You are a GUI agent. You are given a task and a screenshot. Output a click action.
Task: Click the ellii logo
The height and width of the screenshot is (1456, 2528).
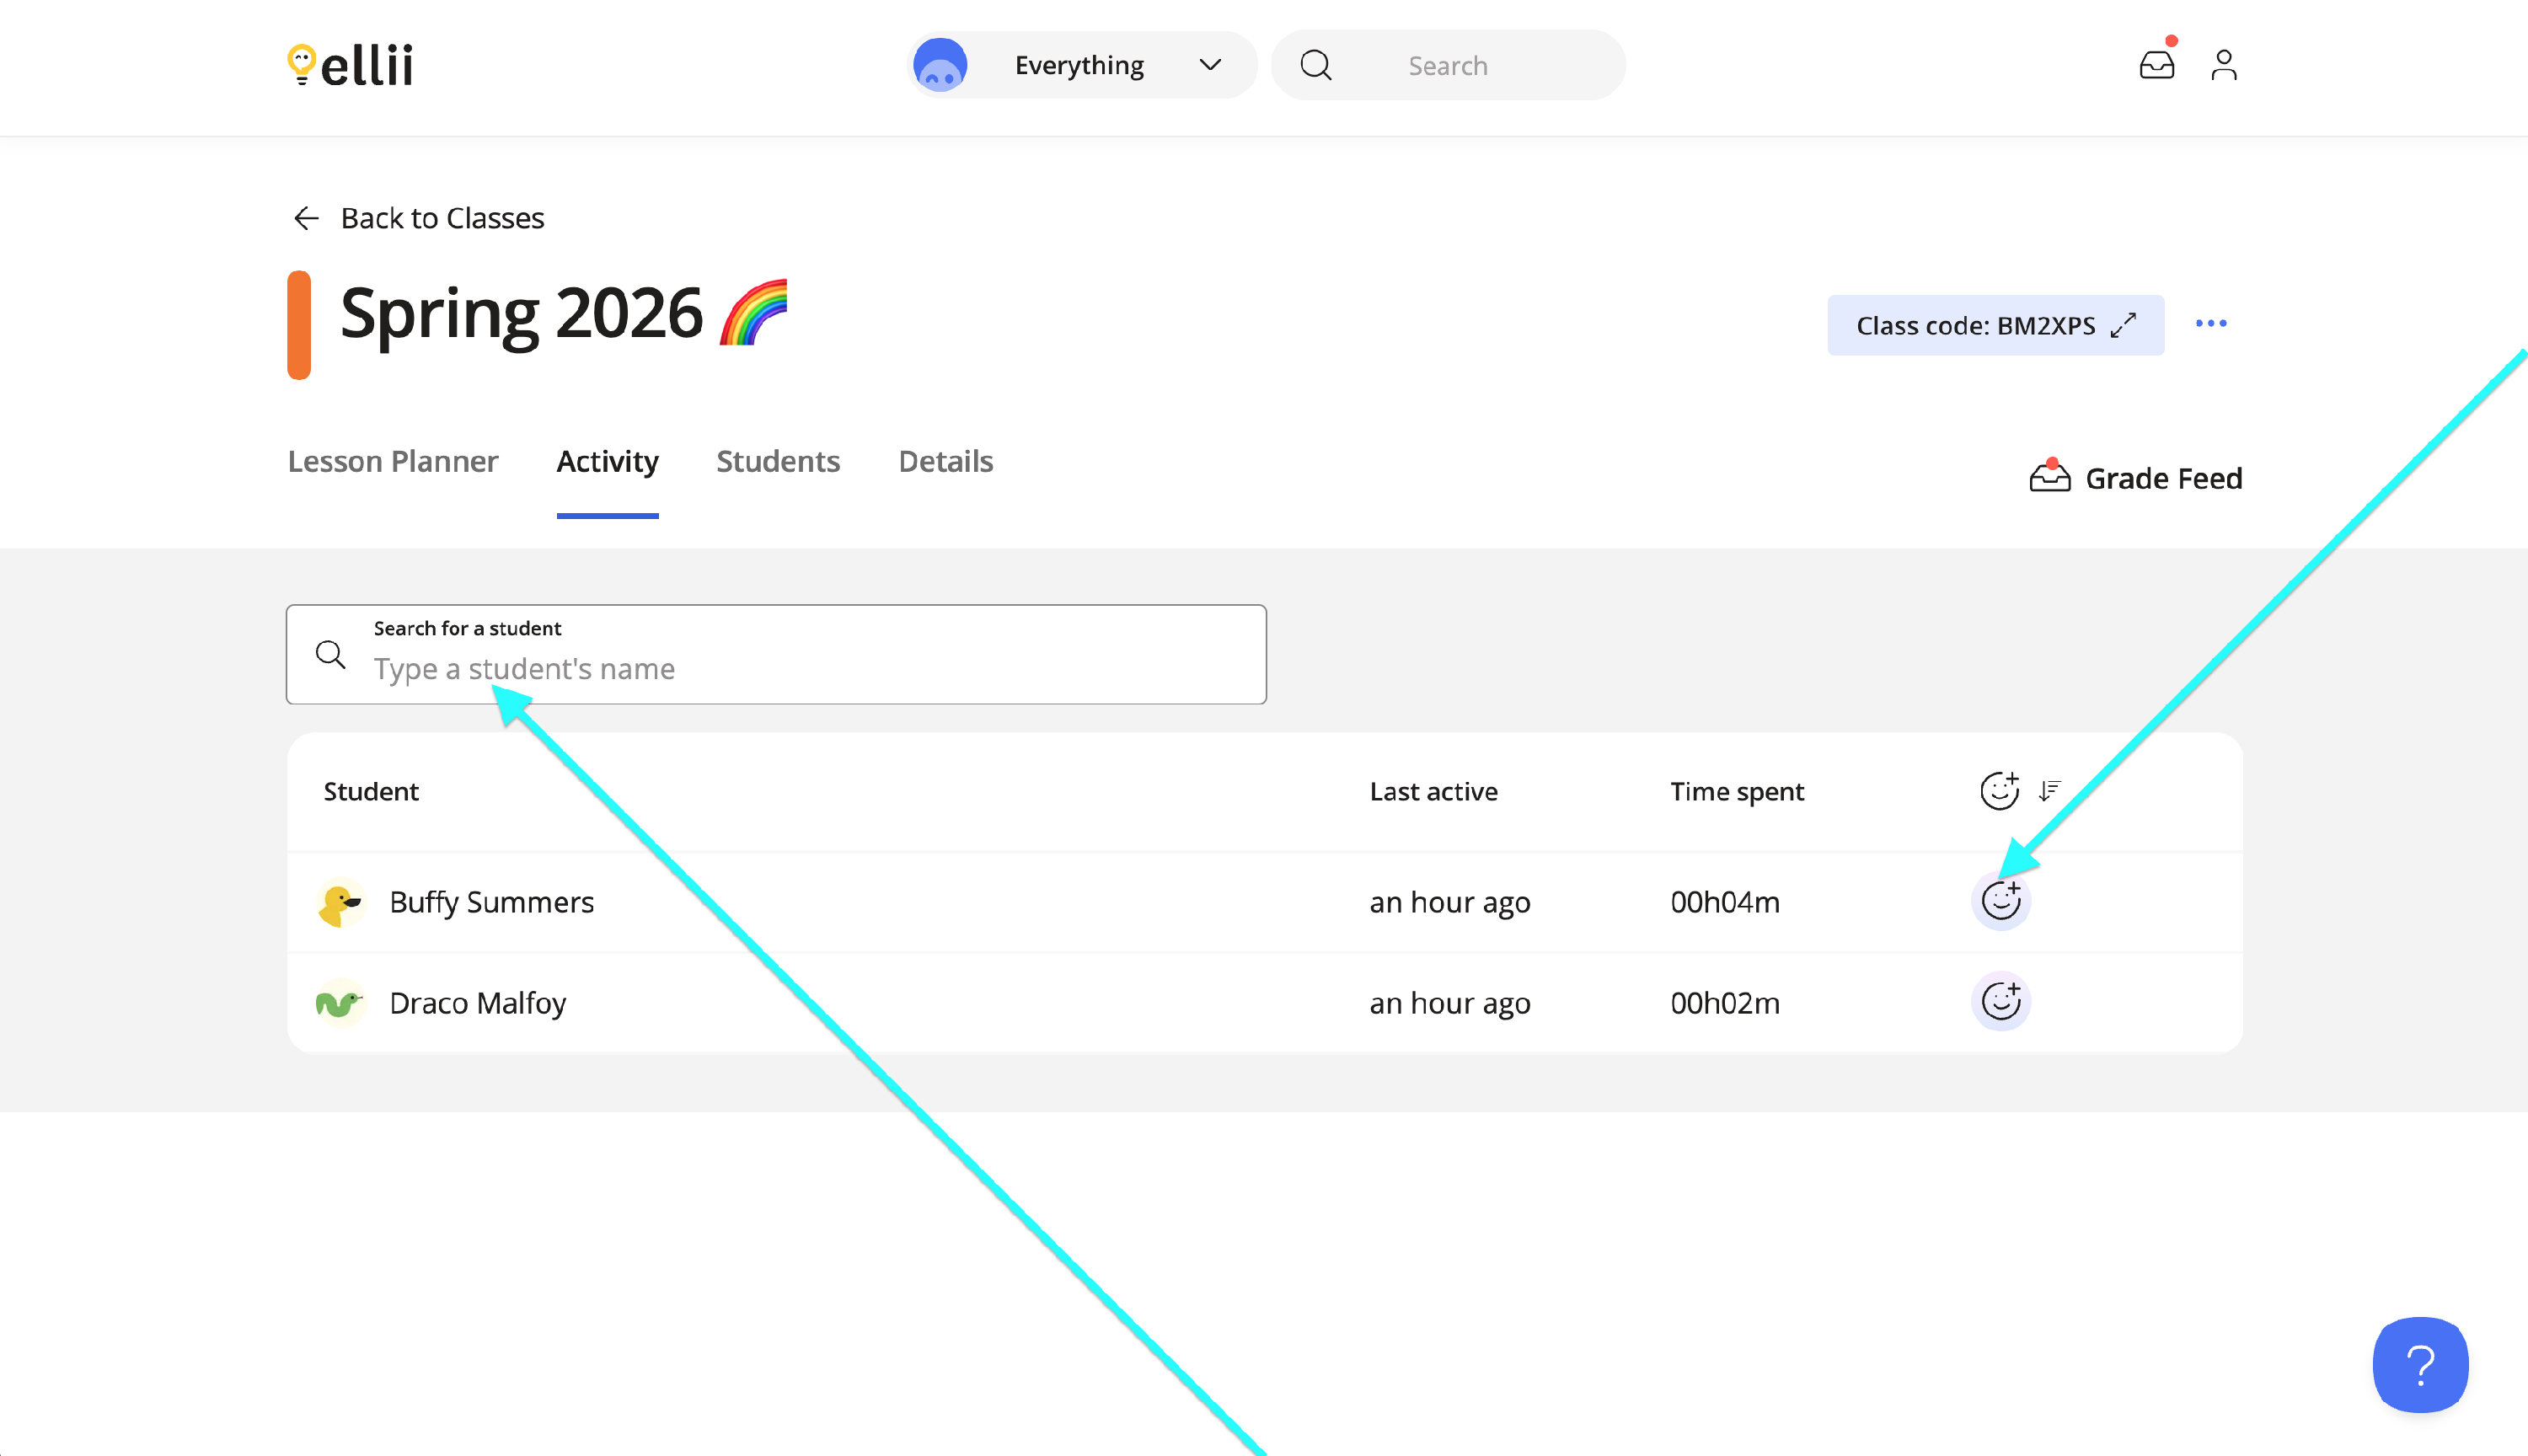coord(350,66)
